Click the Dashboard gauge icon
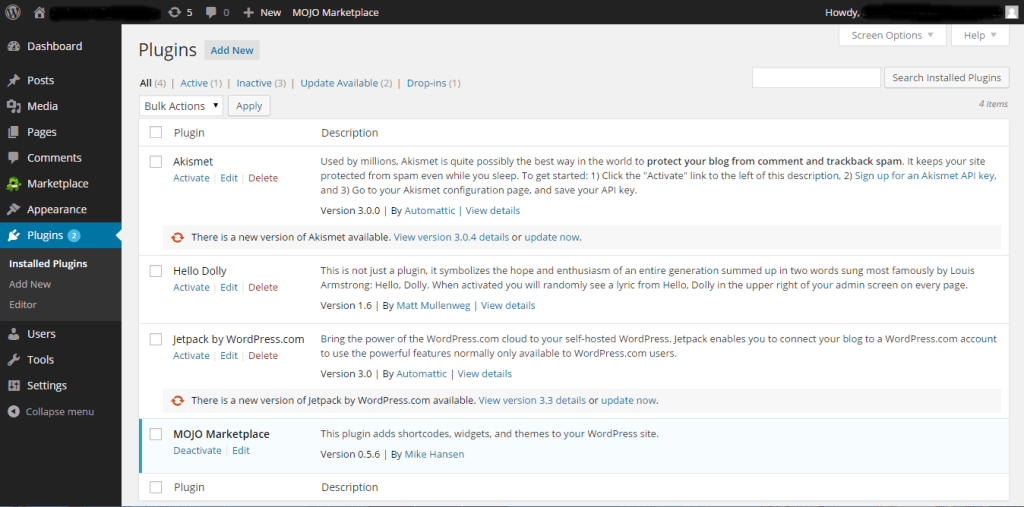The width and height of the screenshot is (1024, 507). (x=13, y=46)
